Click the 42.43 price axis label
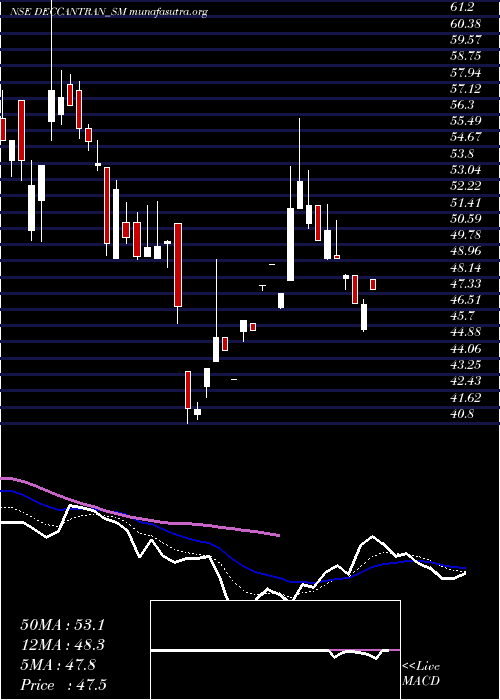 coord(466,381)
